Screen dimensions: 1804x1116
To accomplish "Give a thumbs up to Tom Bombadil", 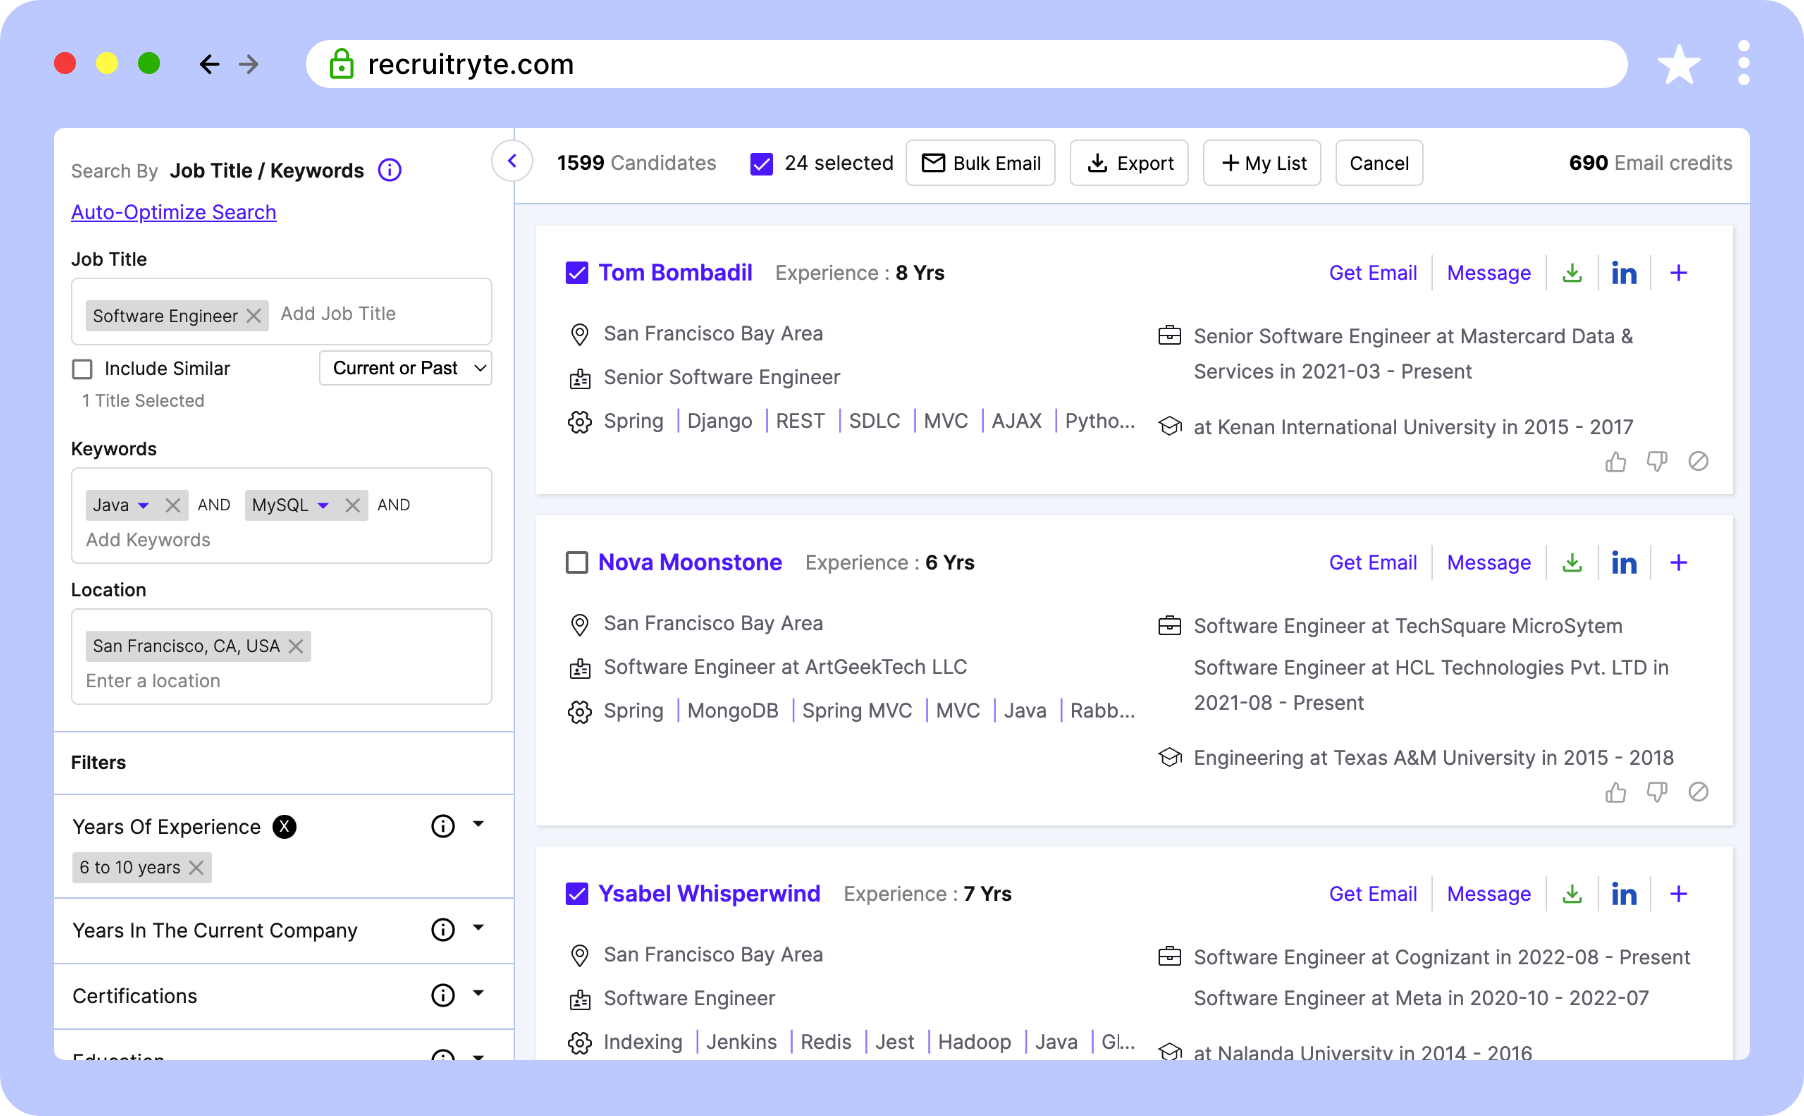I will click(x=1615, y=461).
